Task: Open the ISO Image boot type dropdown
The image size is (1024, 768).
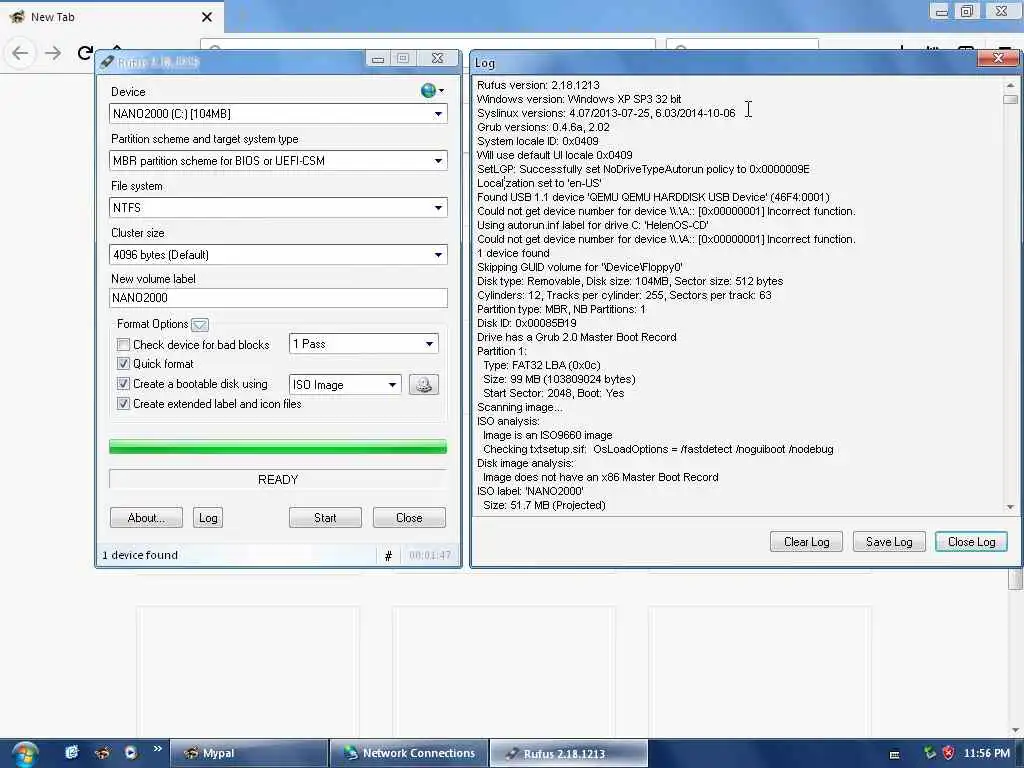Action: coord(345,385)
